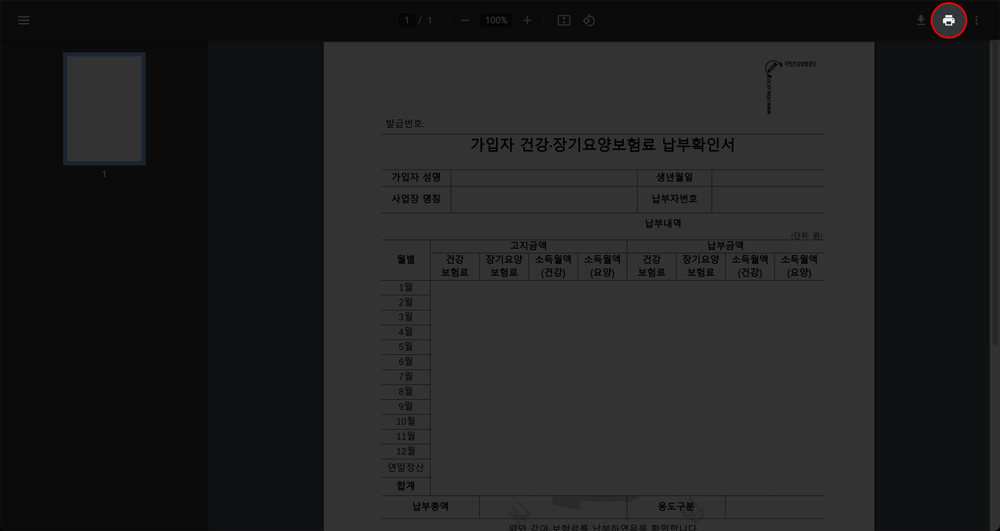This screenshot has width=1000, height=531.
Task: Click the 6월 row label
Action: 406,361
